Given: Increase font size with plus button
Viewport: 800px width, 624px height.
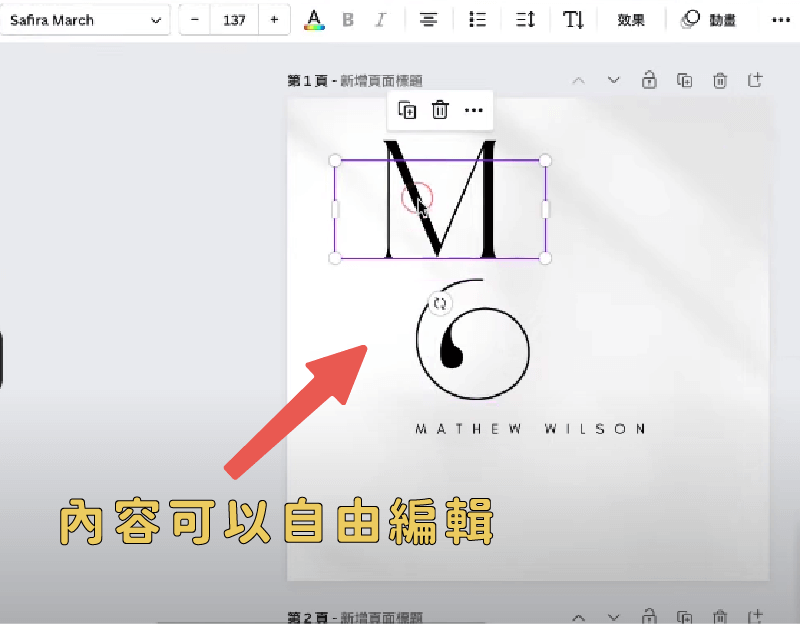Looking at the screenshot, I should 274,20.
